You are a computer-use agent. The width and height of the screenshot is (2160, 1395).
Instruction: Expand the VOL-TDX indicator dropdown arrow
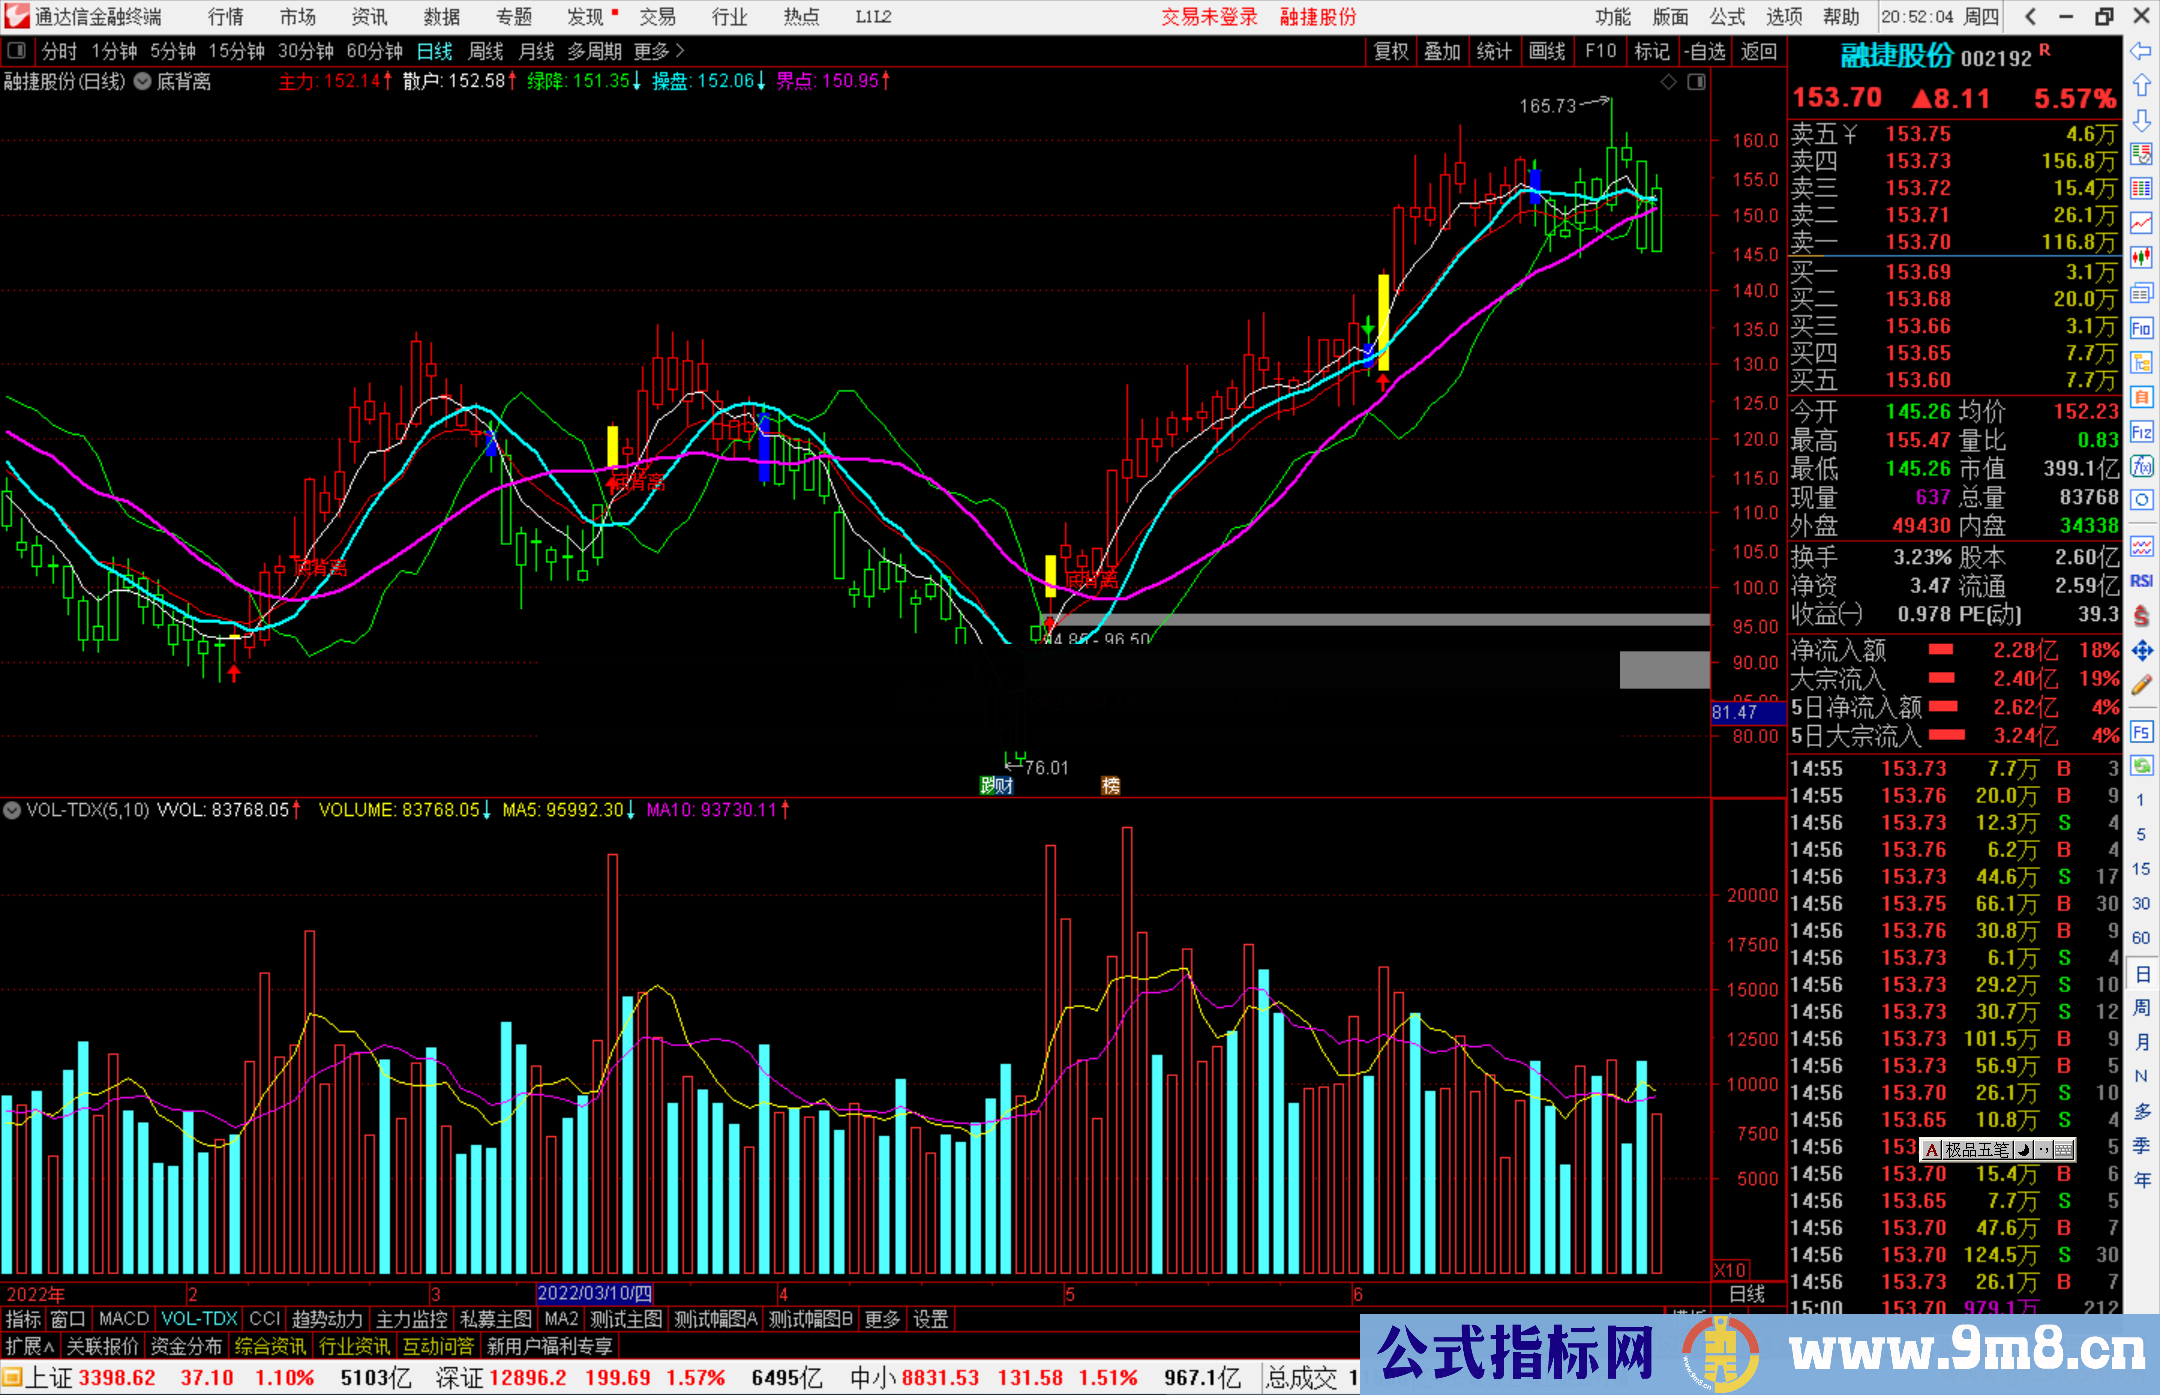point(12,810)
